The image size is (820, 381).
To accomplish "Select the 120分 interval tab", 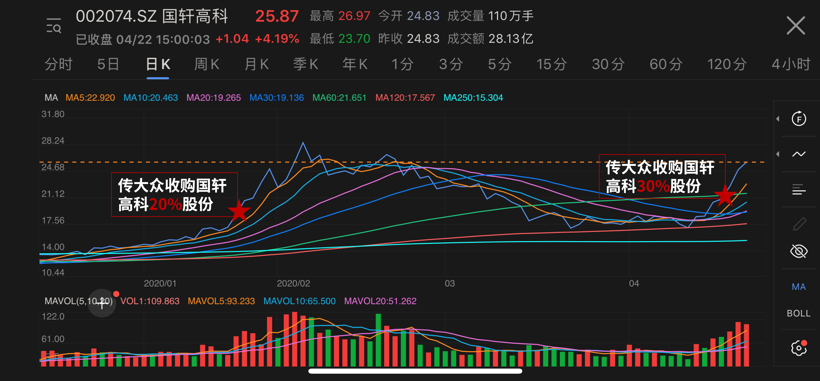I will click(726, 64).
